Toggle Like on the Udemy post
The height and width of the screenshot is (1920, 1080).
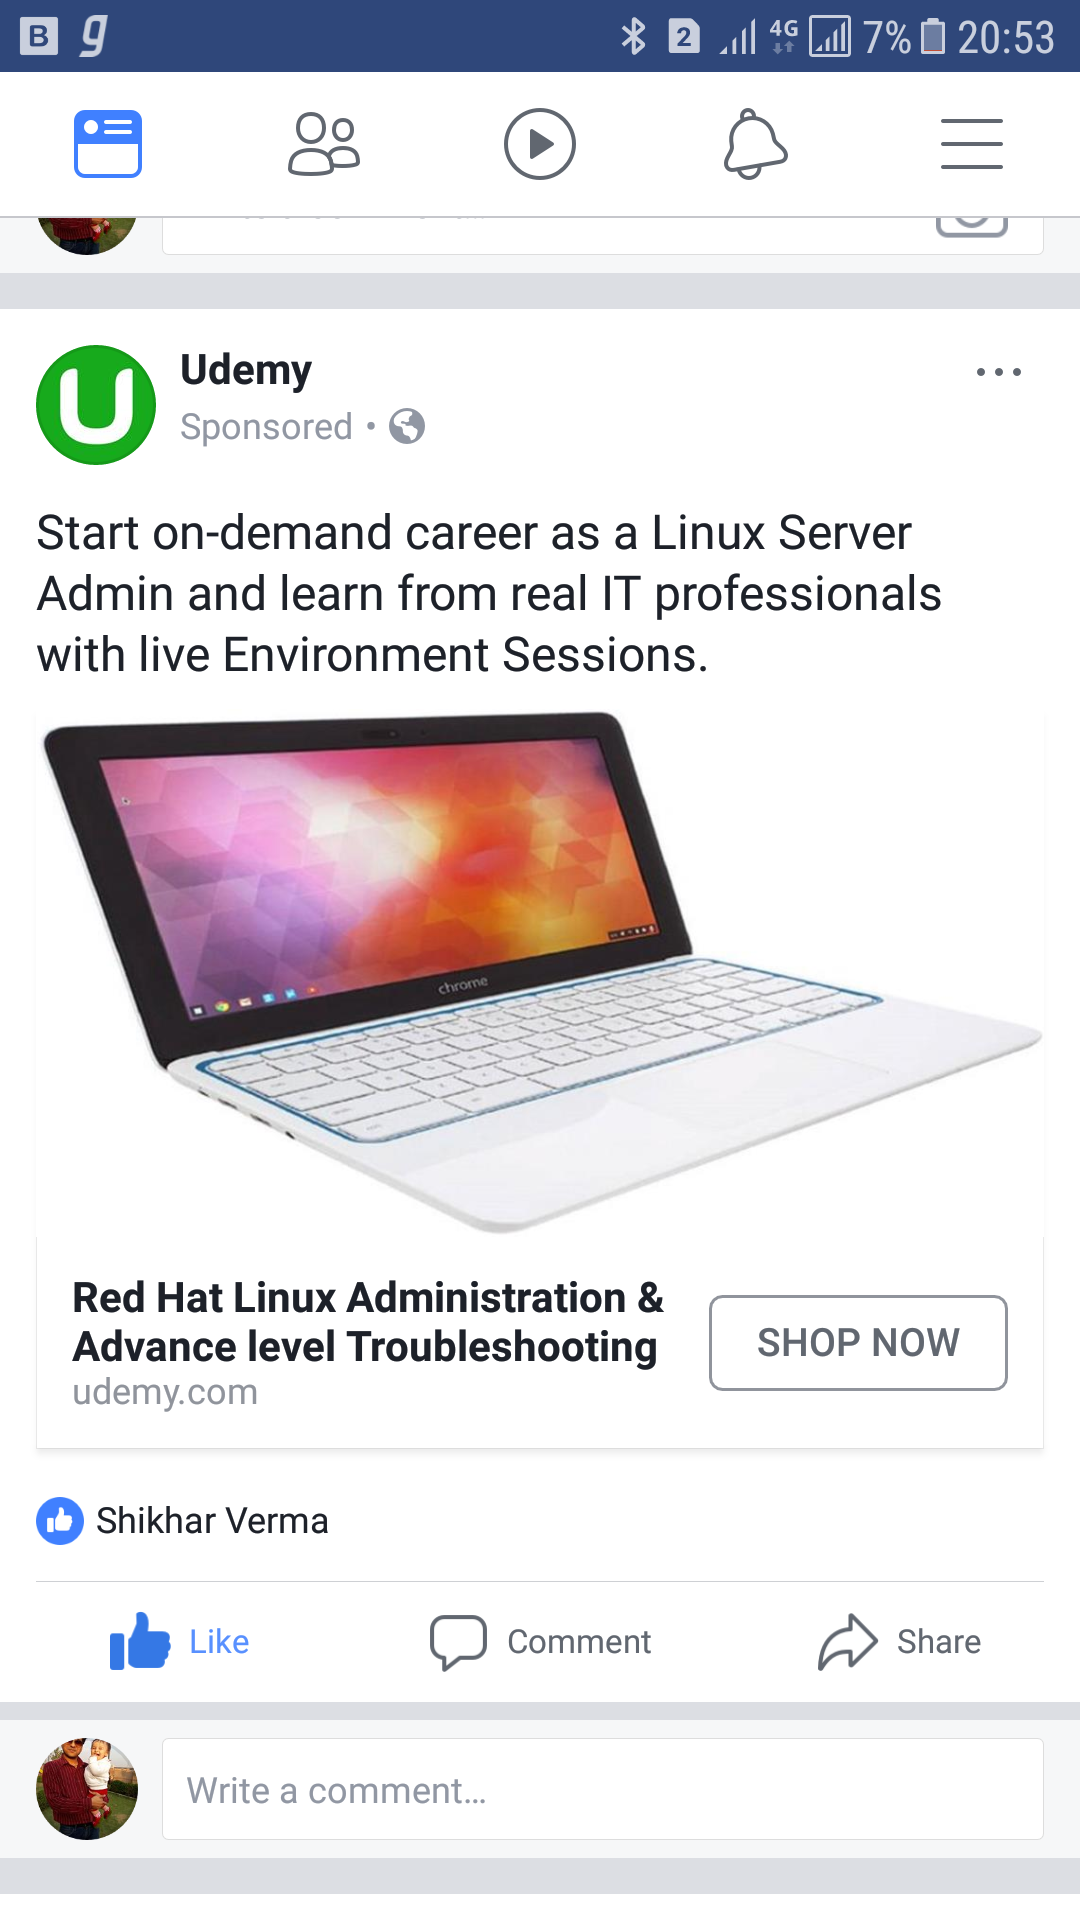click(x=180, y=1642)
